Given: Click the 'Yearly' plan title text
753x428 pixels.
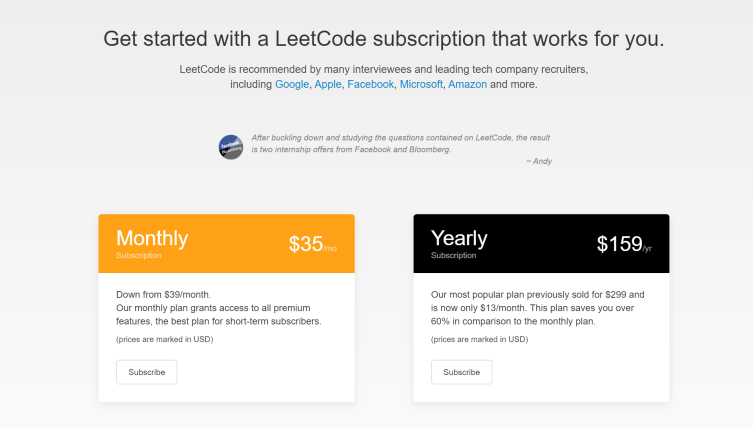Looking at the screenshot, I should (459, 238).
